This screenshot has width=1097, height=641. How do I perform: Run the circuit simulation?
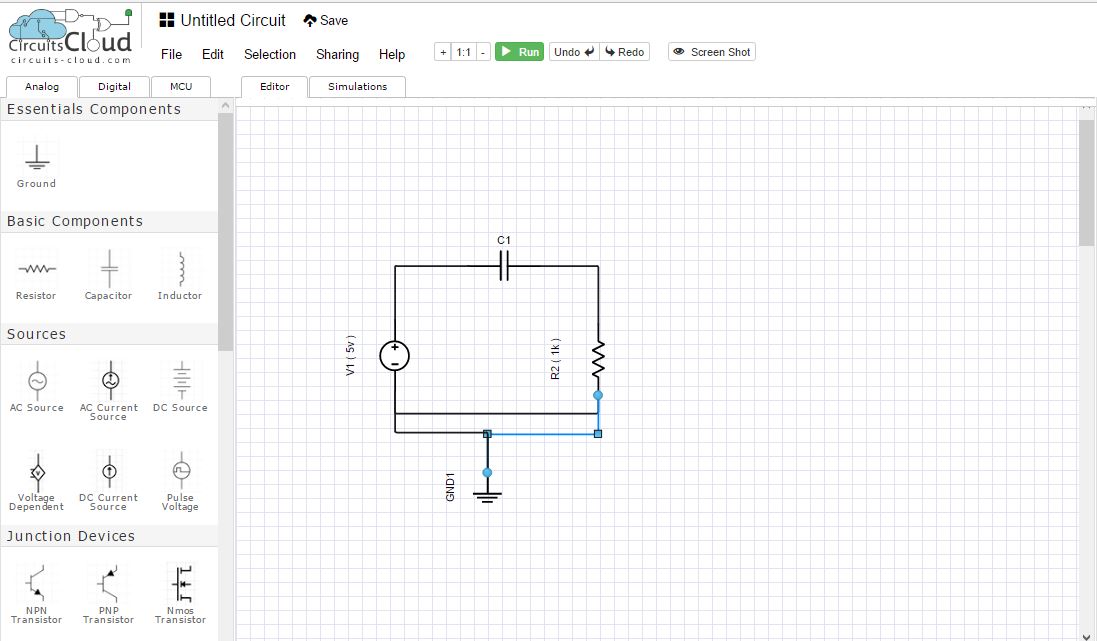point(519,51)
